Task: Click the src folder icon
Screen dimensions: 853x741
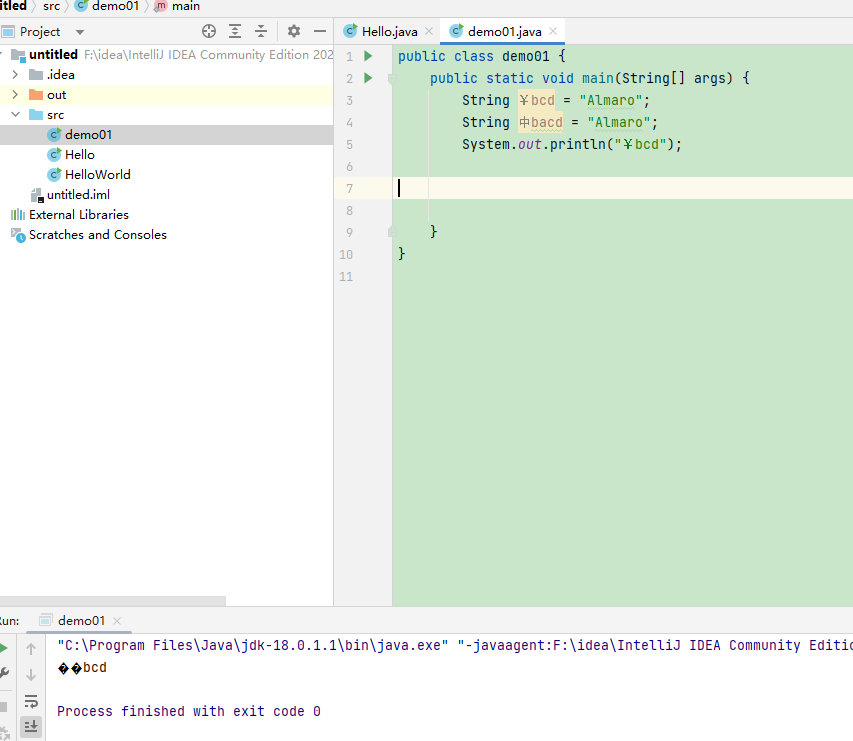Action: coord(36,115)
